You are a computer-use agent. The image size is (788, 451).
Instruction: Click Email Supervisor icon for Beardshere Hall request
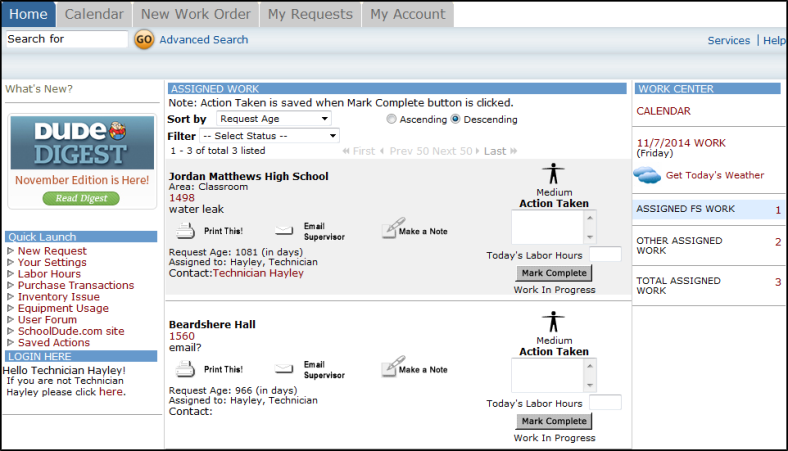pos(285,369)
